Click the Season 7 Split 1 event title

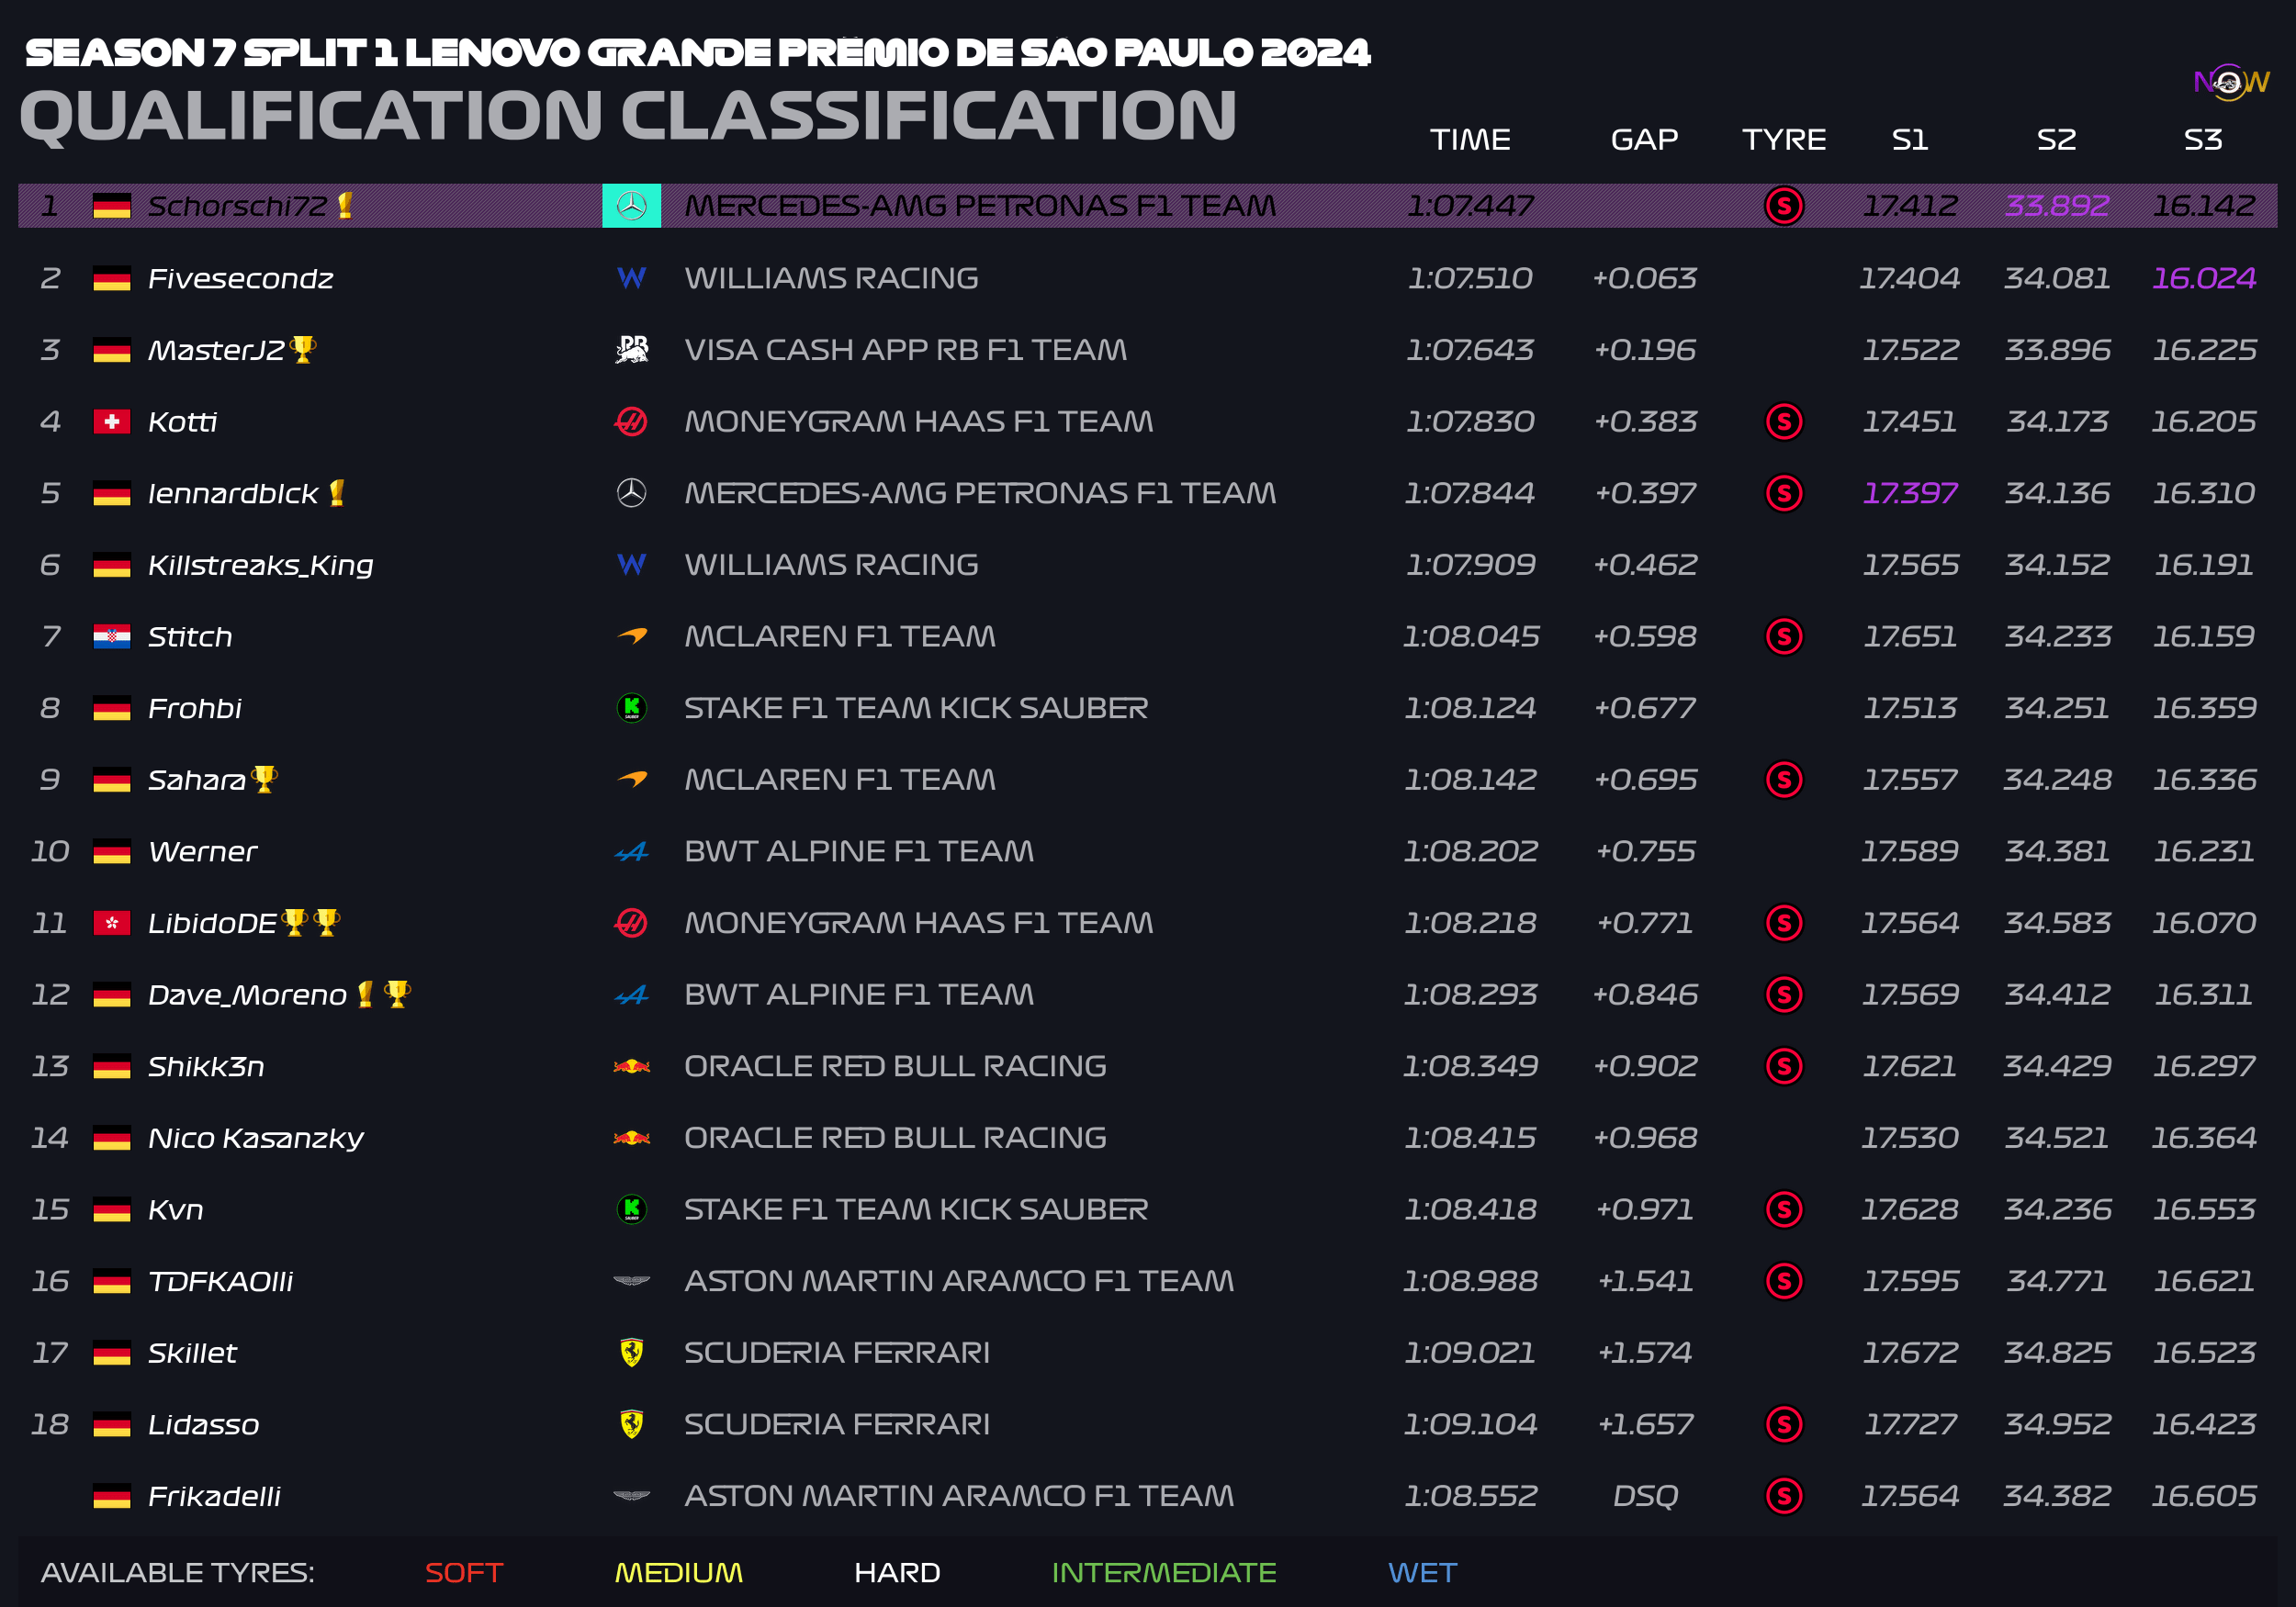click(697, 53)
